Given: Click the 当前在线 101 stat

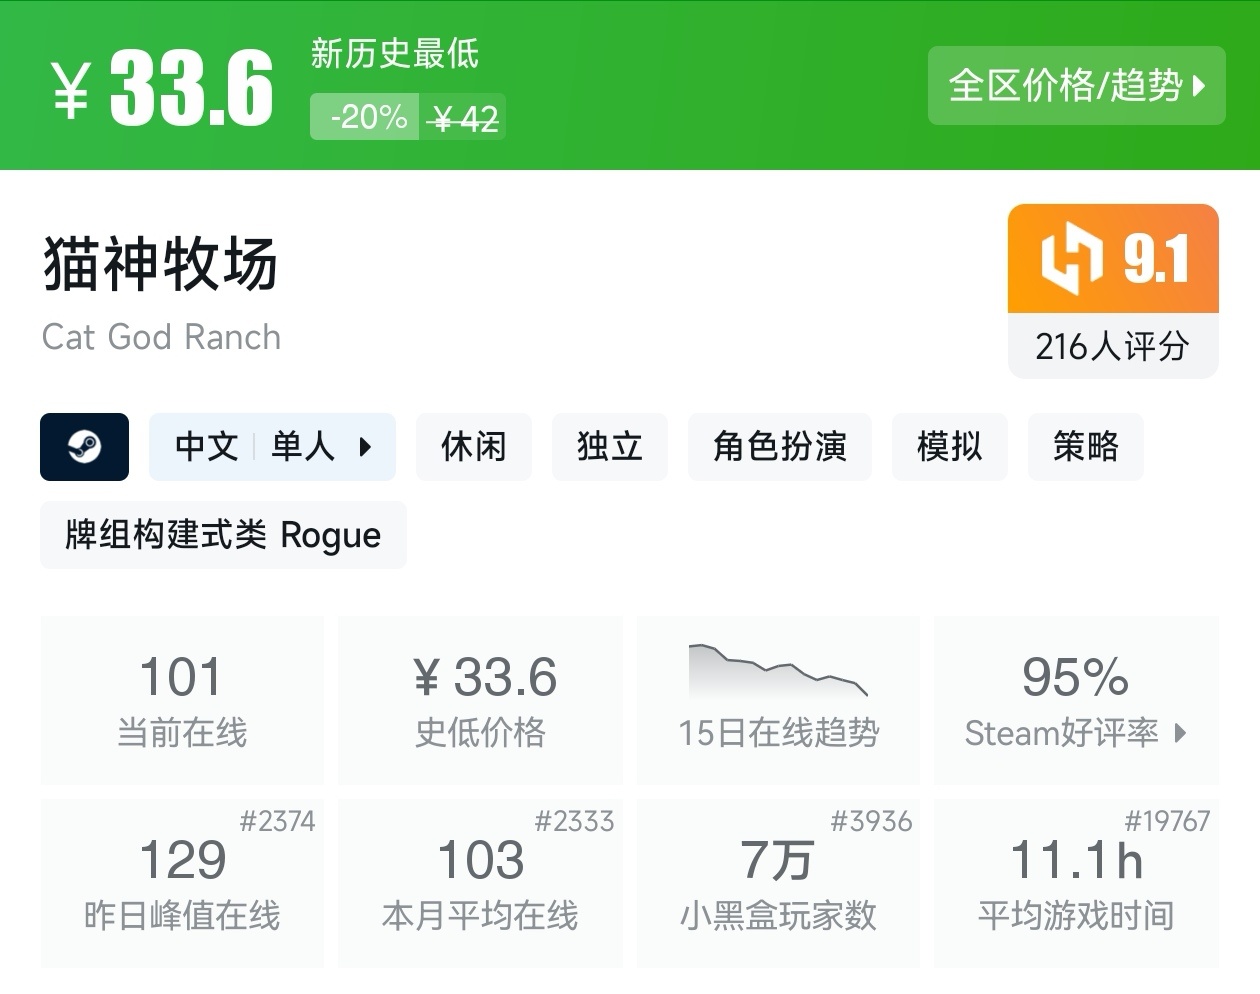Looking at the screenshot, I should tap(182, 700).
